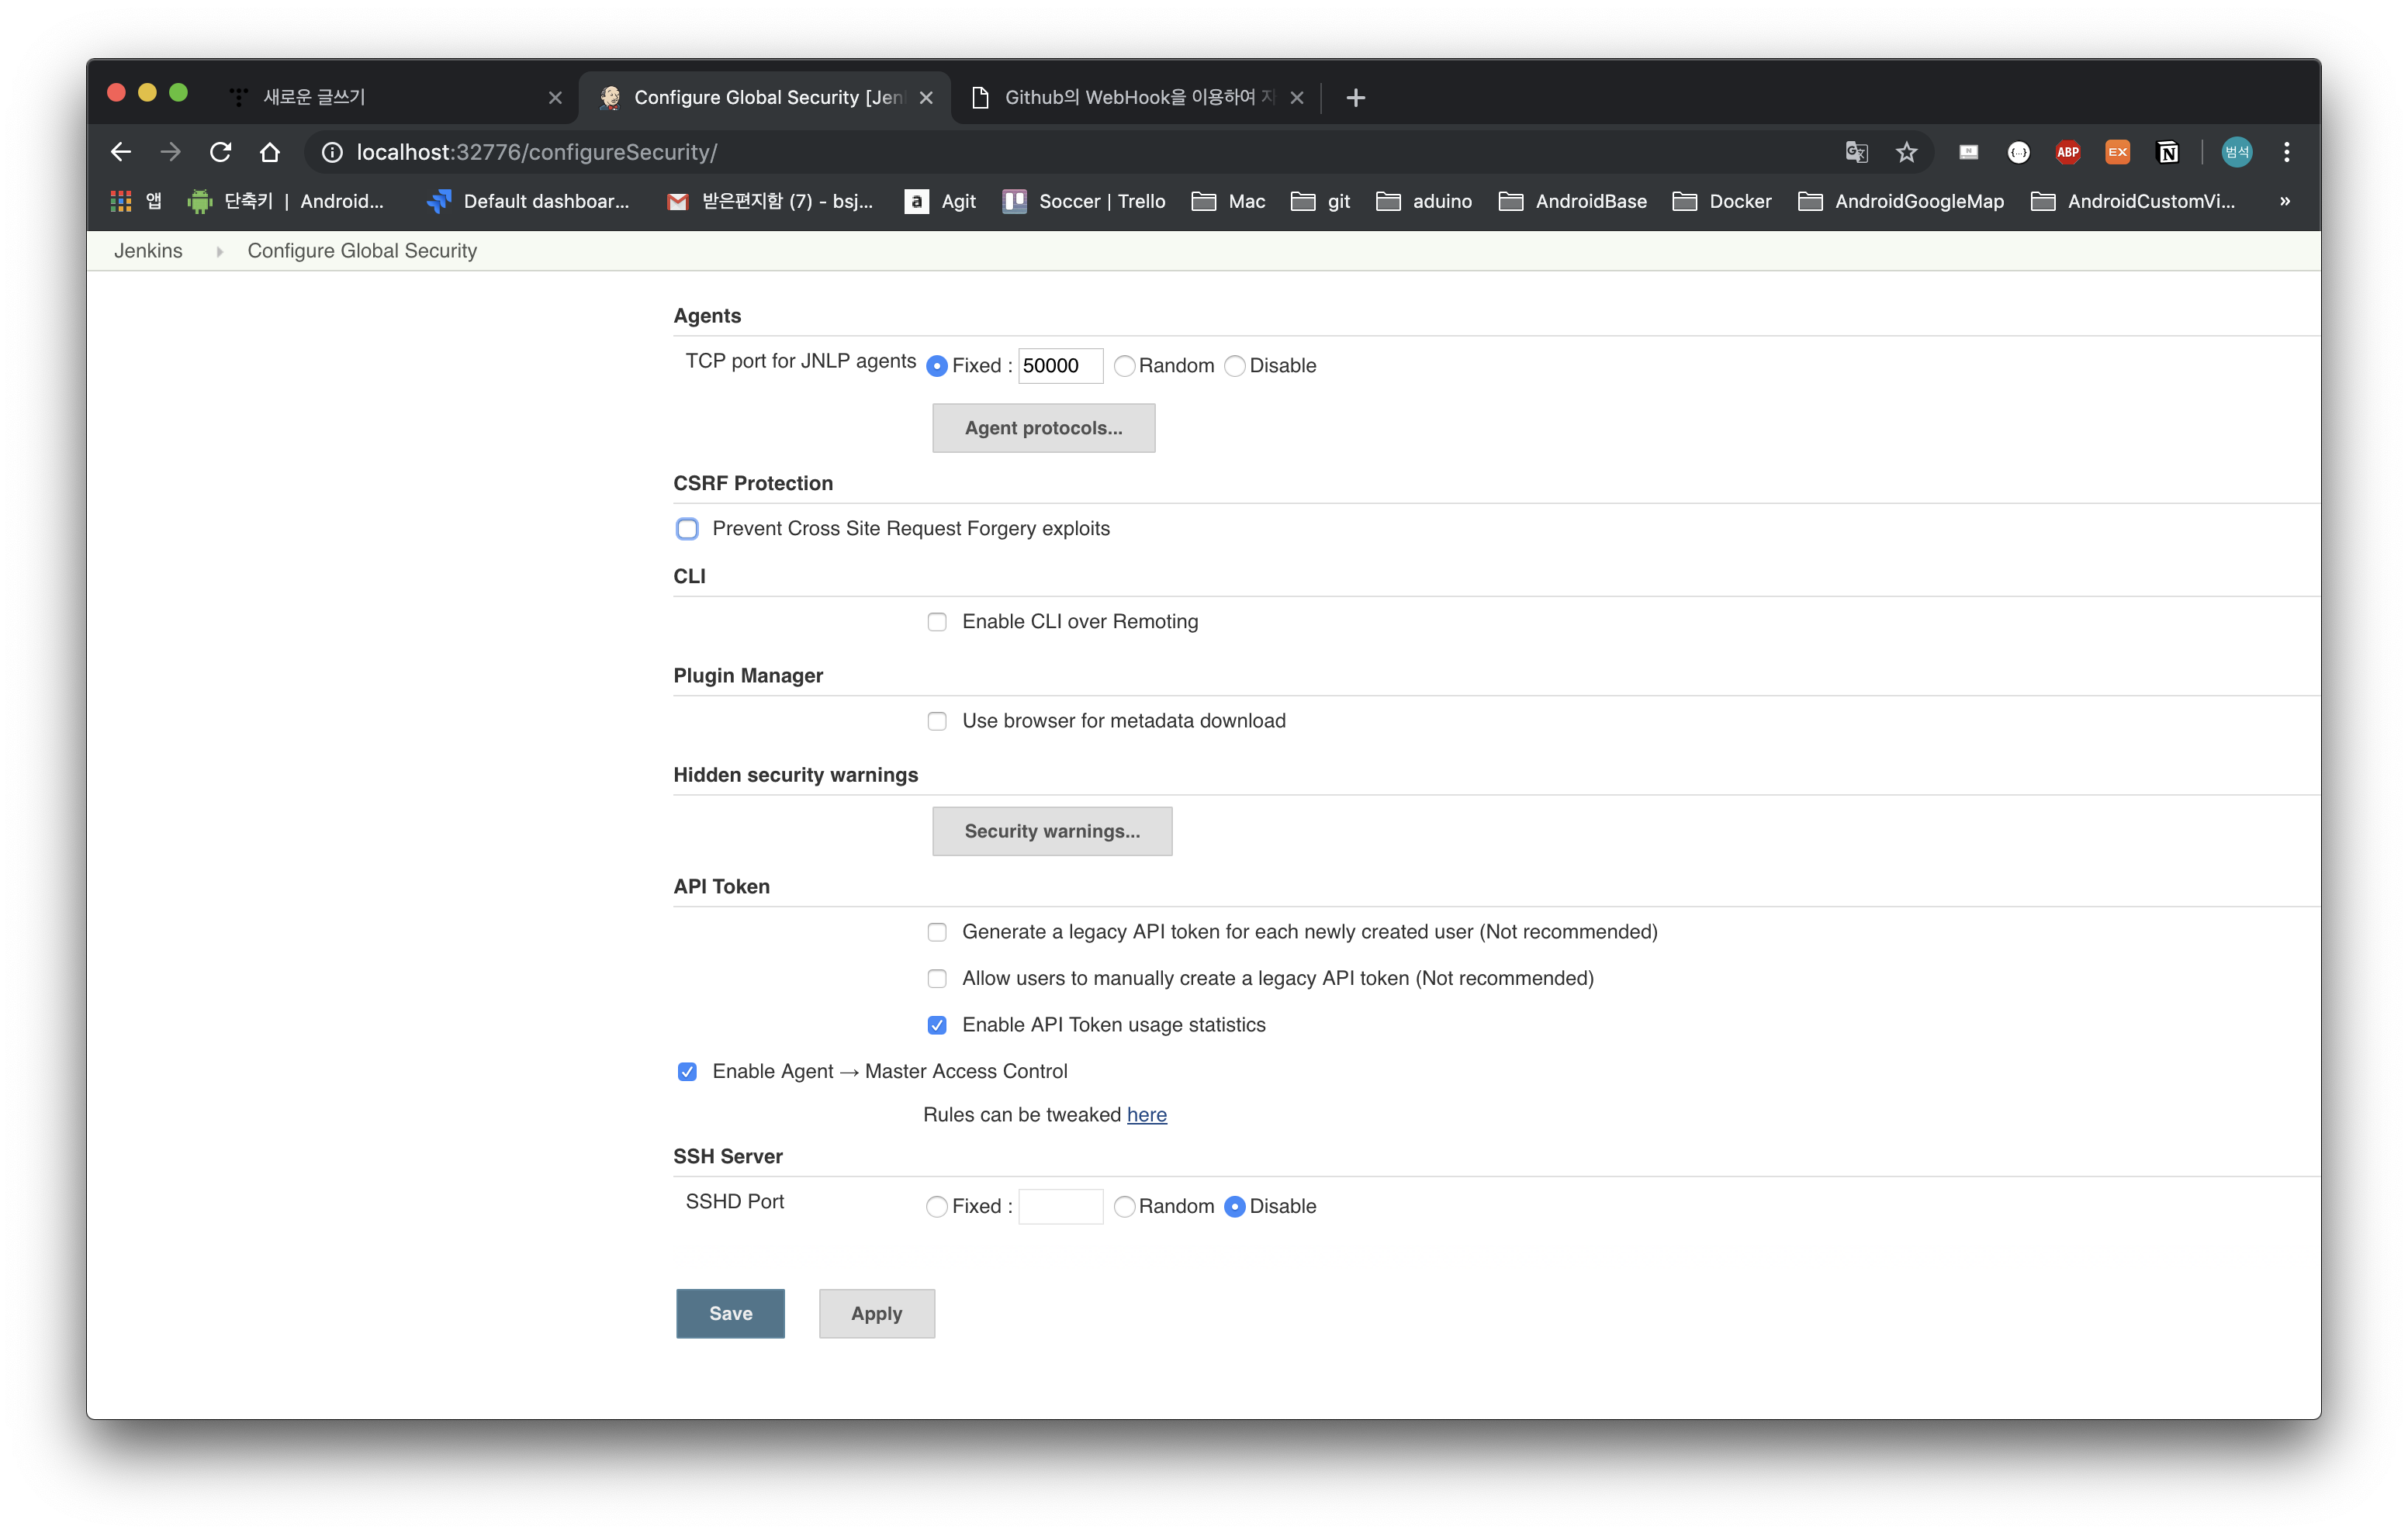
Task: Bookmark page with the star icon
Action: [x=1906, y=152]
